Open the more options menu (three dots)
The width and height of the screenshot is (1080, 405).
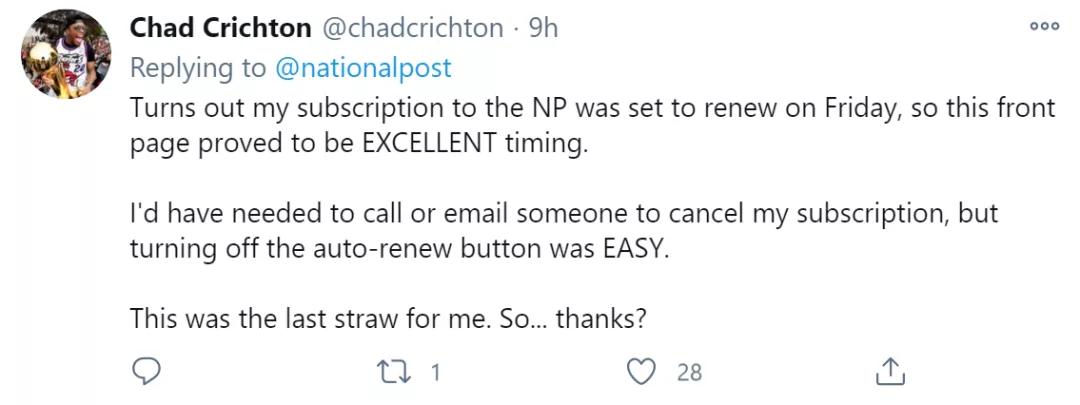[1043, 27]
